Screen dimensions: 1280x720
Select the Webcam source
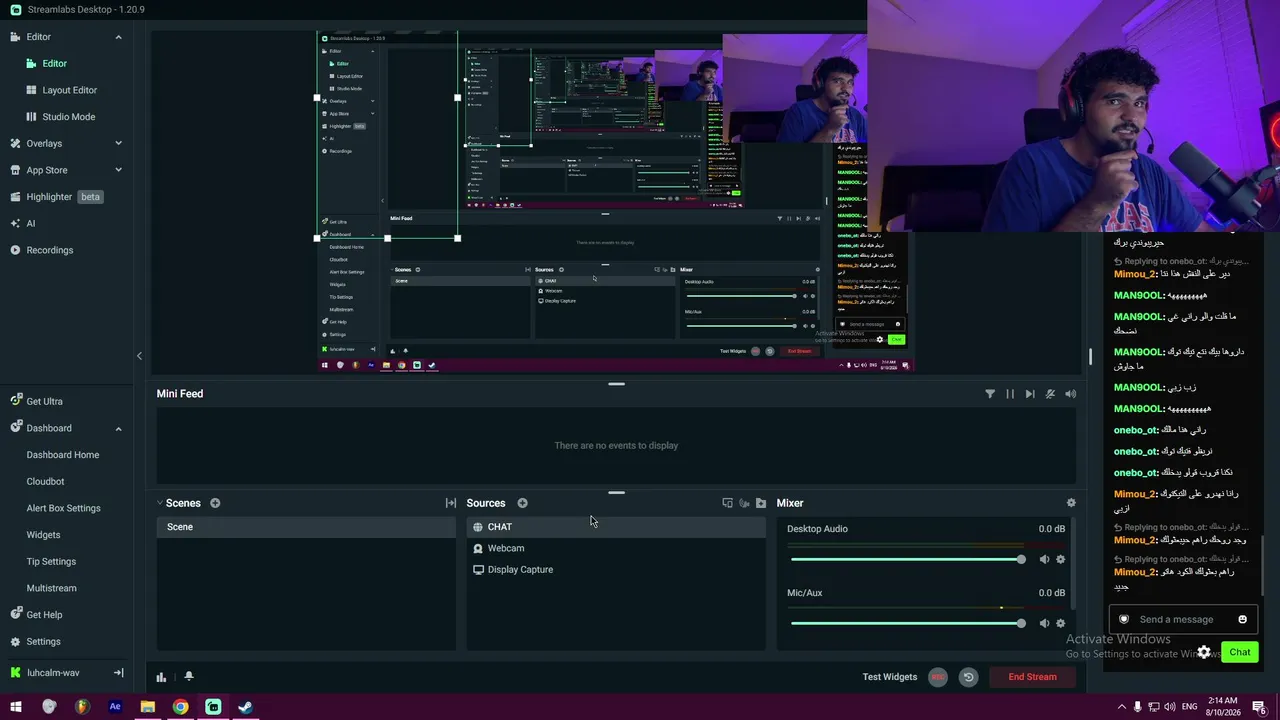[616, 548]
